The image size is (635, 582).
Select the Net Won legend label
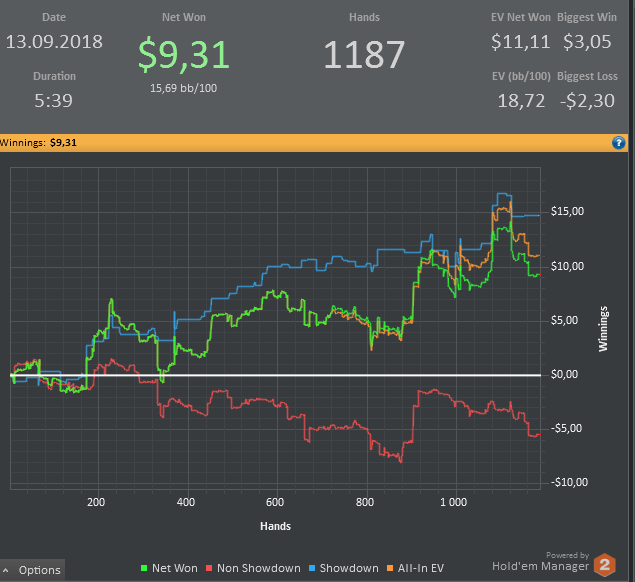(x=175, y=568)
